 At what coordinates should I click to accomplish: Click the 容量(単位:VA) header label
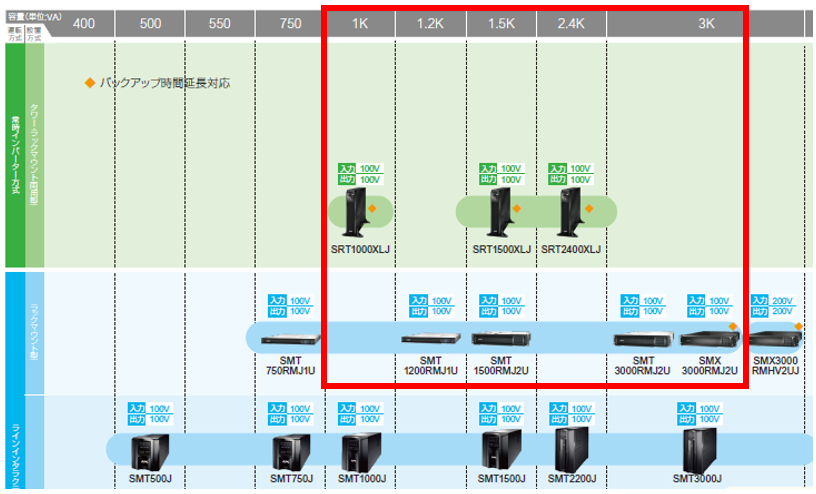(x=34, y=17)
